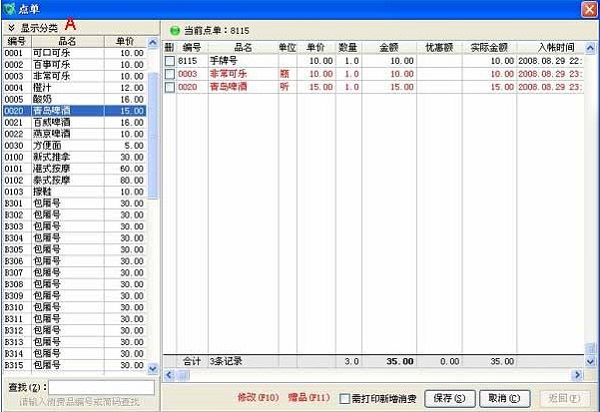Click the 删 column header
Image resolution: width=600 pixels, height=412 pixels.
pyautogui.click(x=169, y=47)
